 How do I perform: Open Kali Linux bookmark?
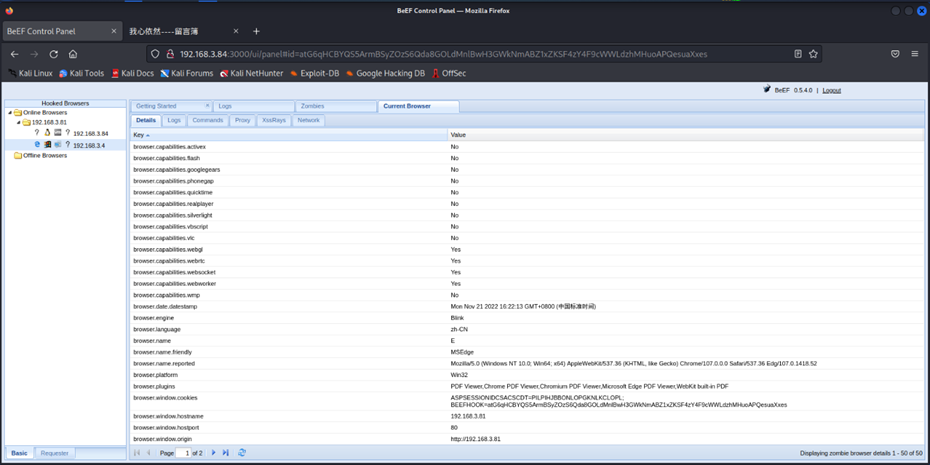[30, 74]
